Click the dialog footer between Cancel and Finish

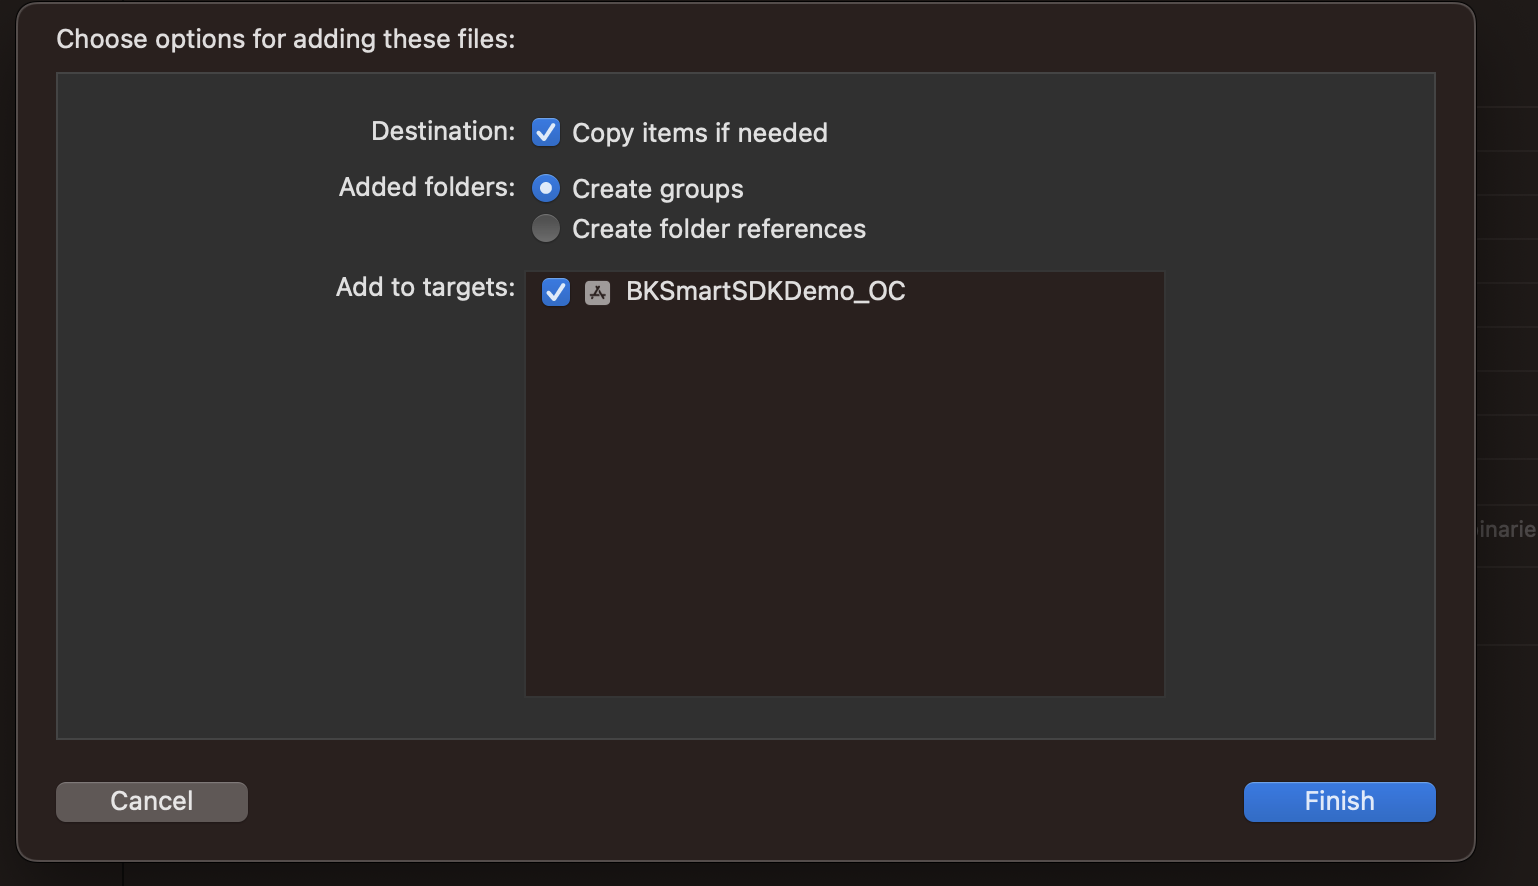click(745, 801)
